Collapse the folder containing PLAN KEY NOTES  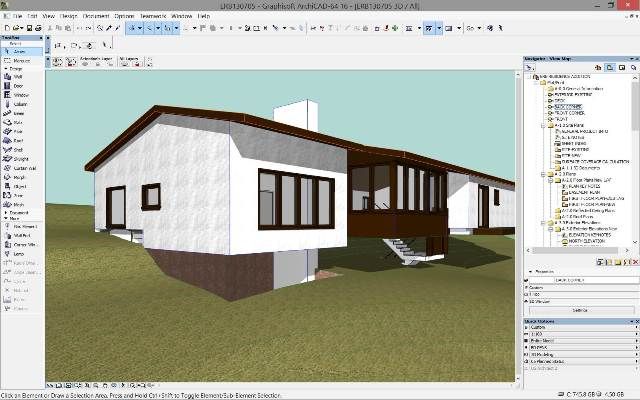[x=551, y=180]
